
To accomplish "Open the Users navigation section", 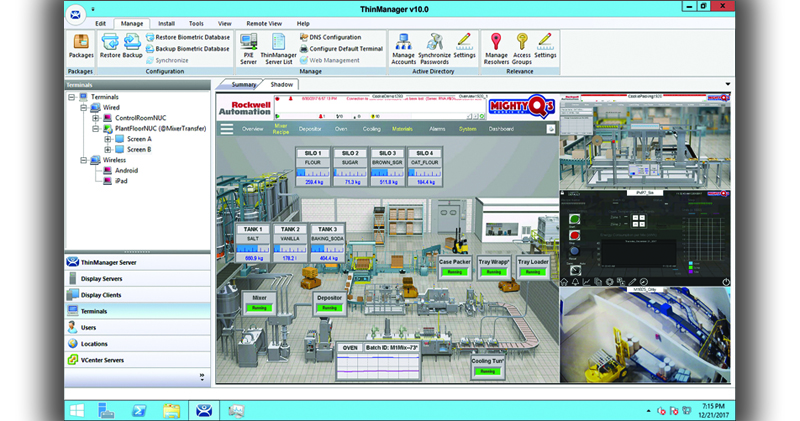I will coord(138,328).
